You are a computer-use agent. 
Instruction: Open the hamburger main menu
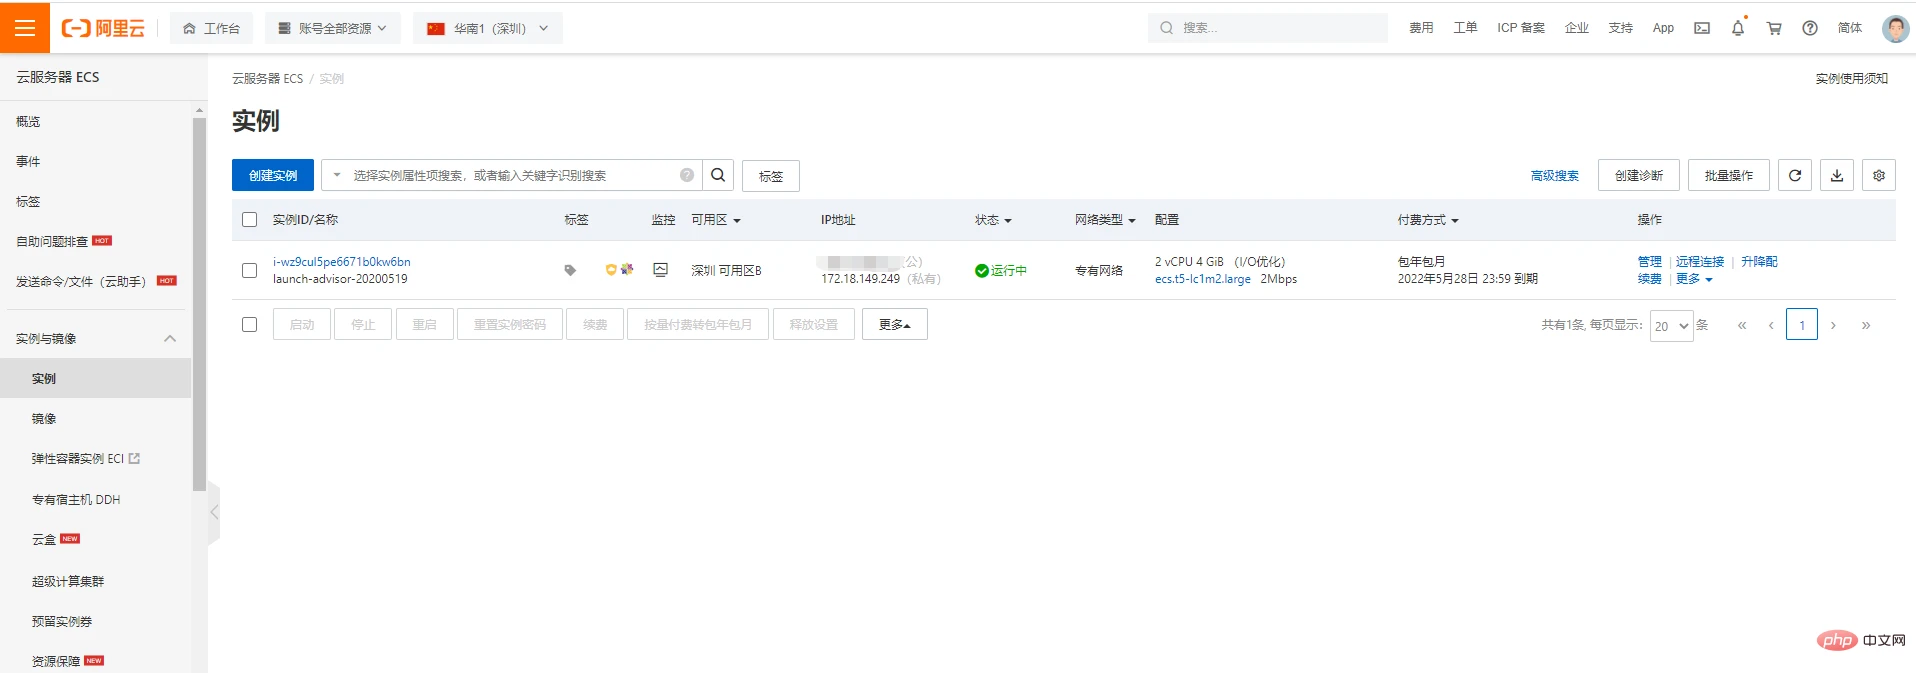click(25, 27)
